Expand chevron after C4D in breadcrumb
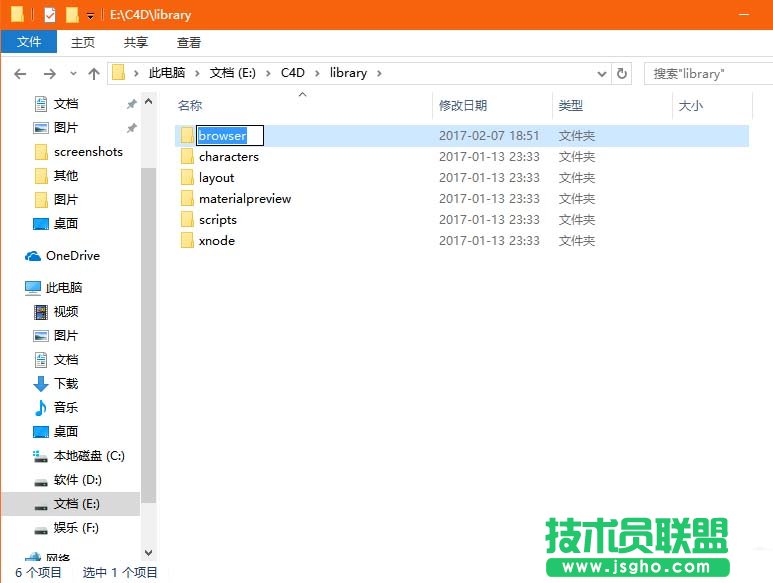 click(317, 73)
